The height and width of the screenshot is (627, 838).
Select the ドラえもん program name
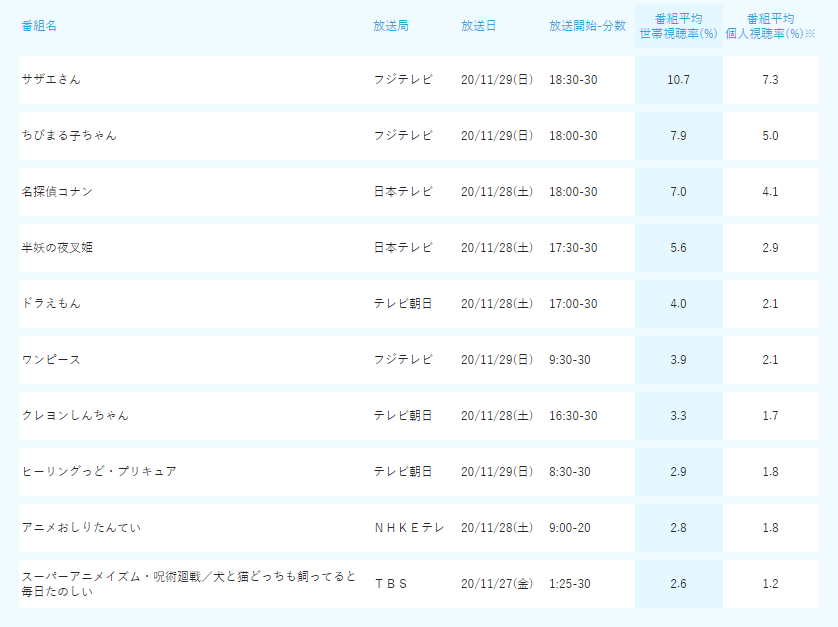coord(51,304)
